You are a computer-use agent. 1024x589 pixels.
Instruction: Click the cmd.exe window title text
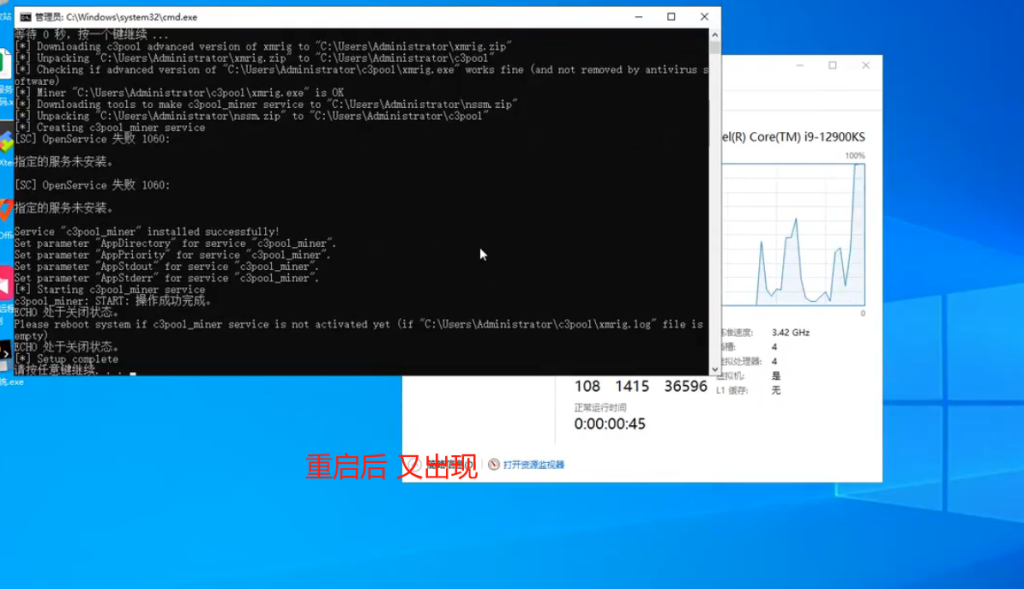point(116,17)
